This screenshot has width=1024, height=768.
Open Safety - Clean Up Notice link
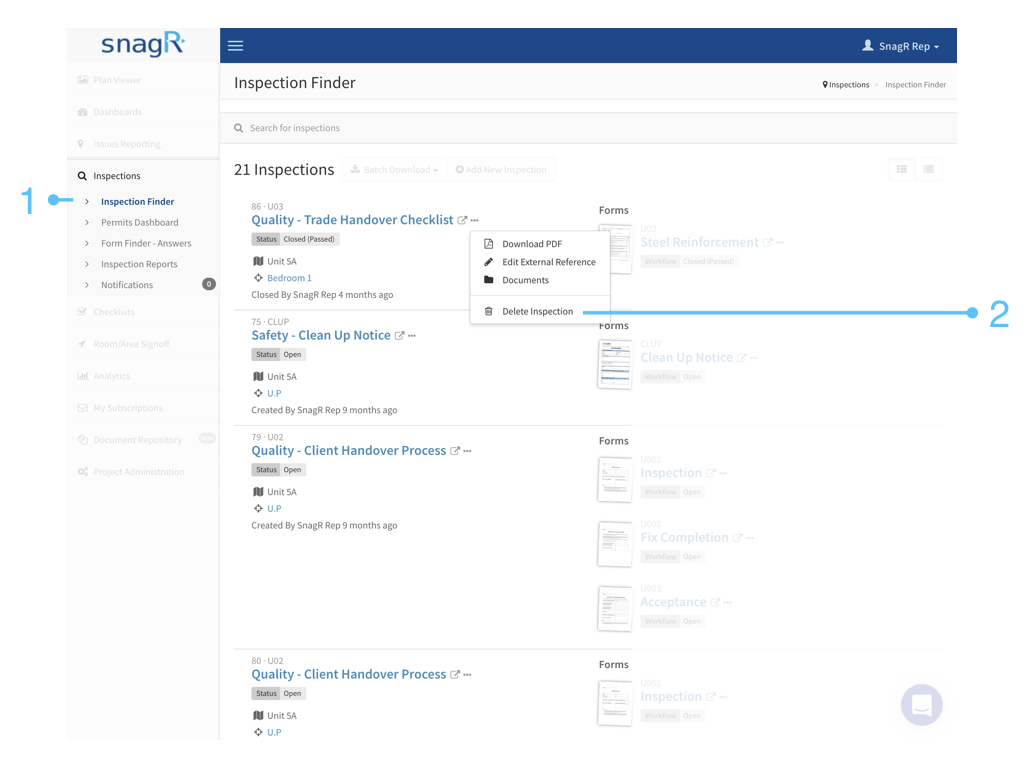(321, 335)
